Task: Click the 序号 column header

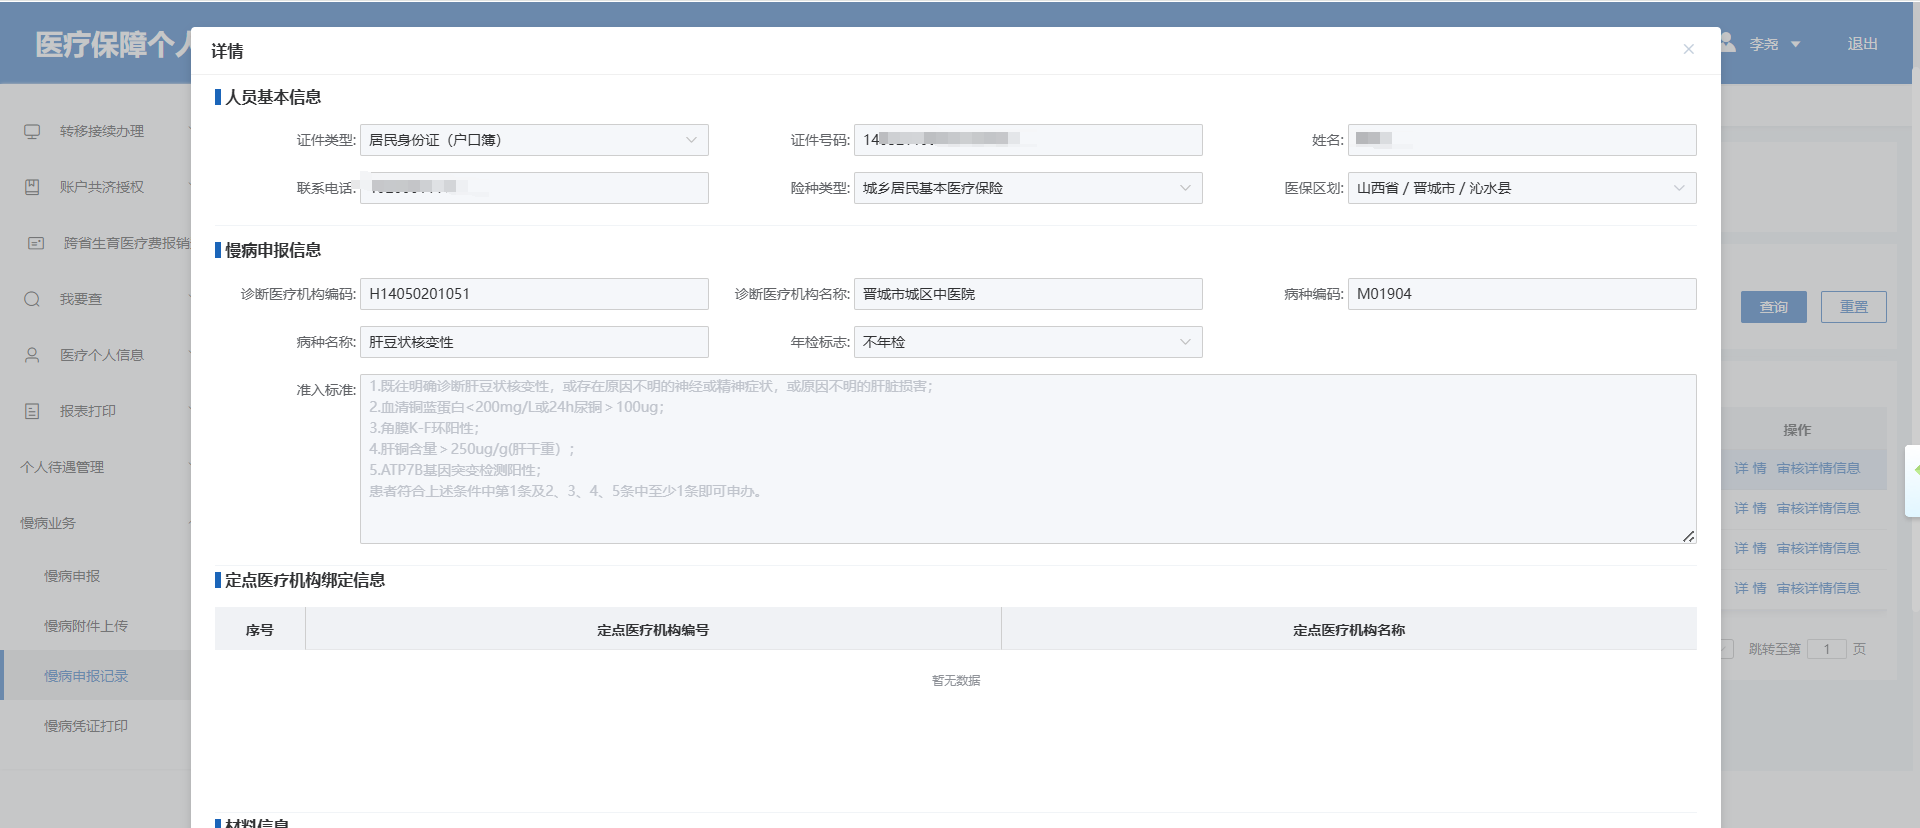Action: (260, 630)
